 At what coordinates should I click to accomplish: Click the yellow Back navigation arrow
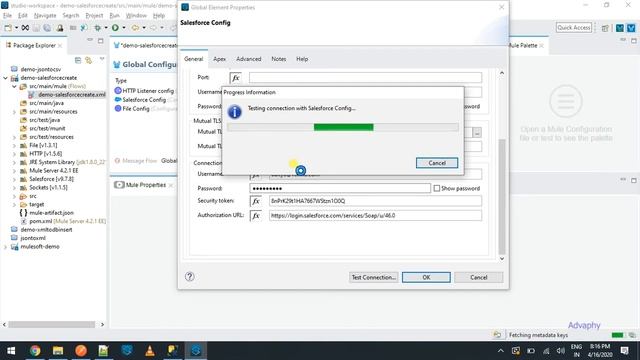135,28
